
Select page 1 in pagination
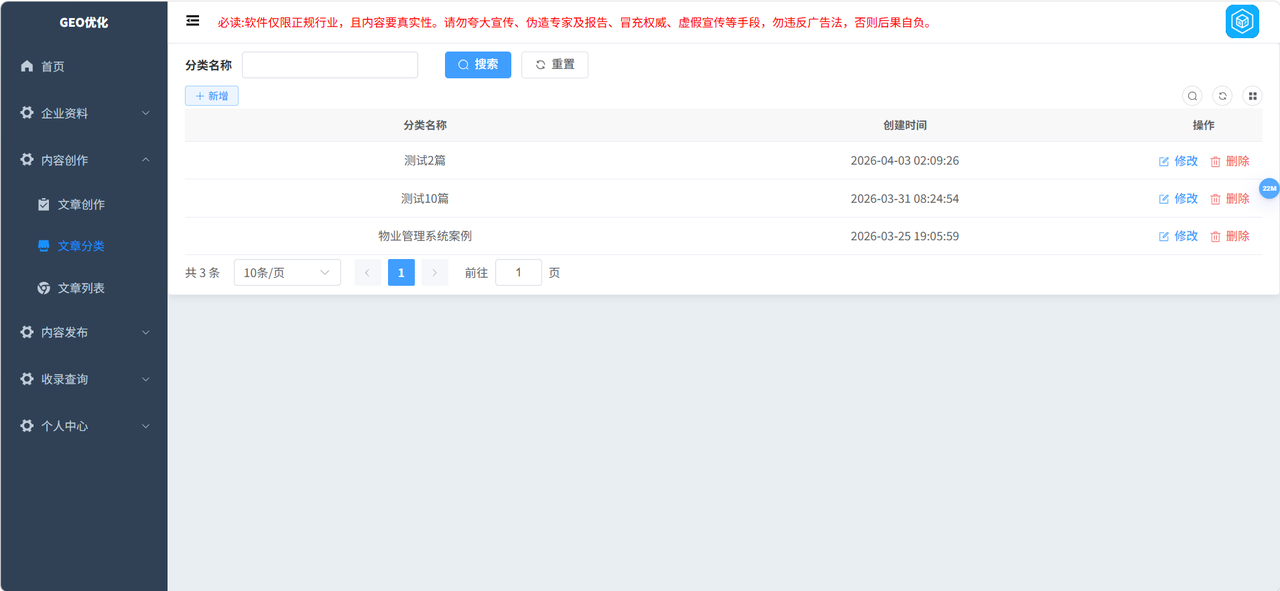coord(401,272)
